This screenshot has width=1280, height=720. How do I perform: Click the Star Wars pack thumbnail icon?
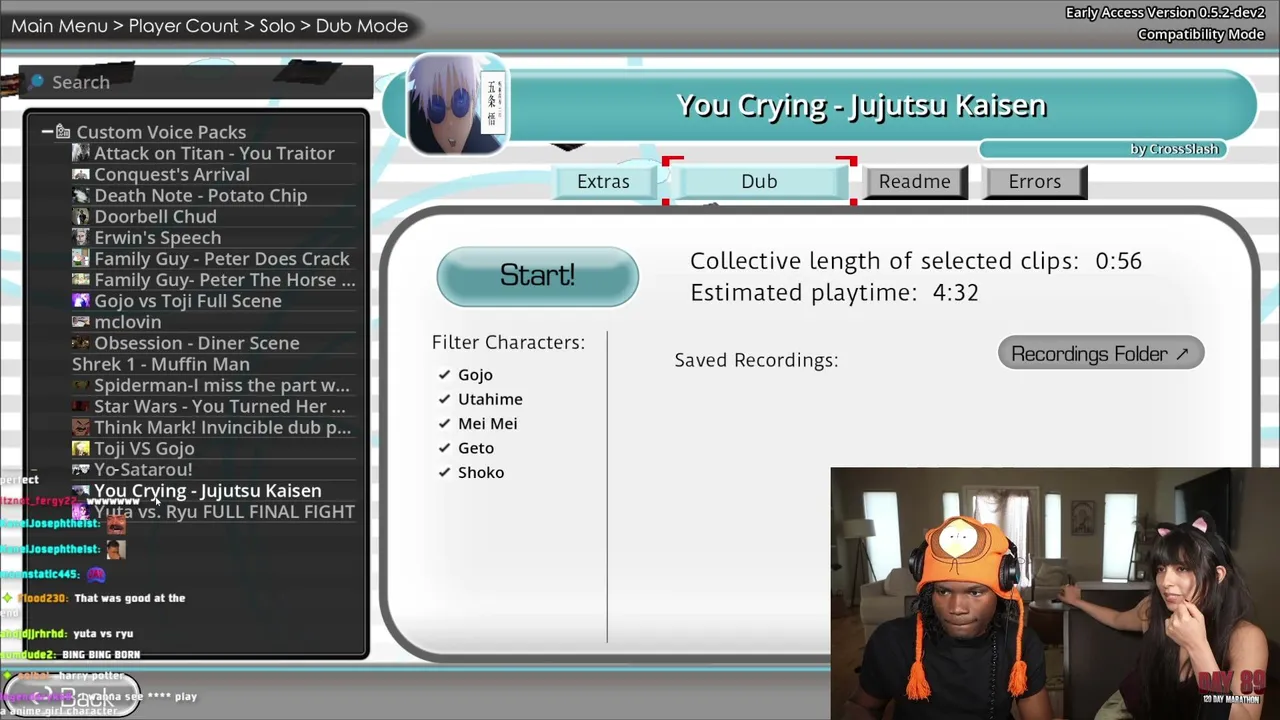click(81, 406)
